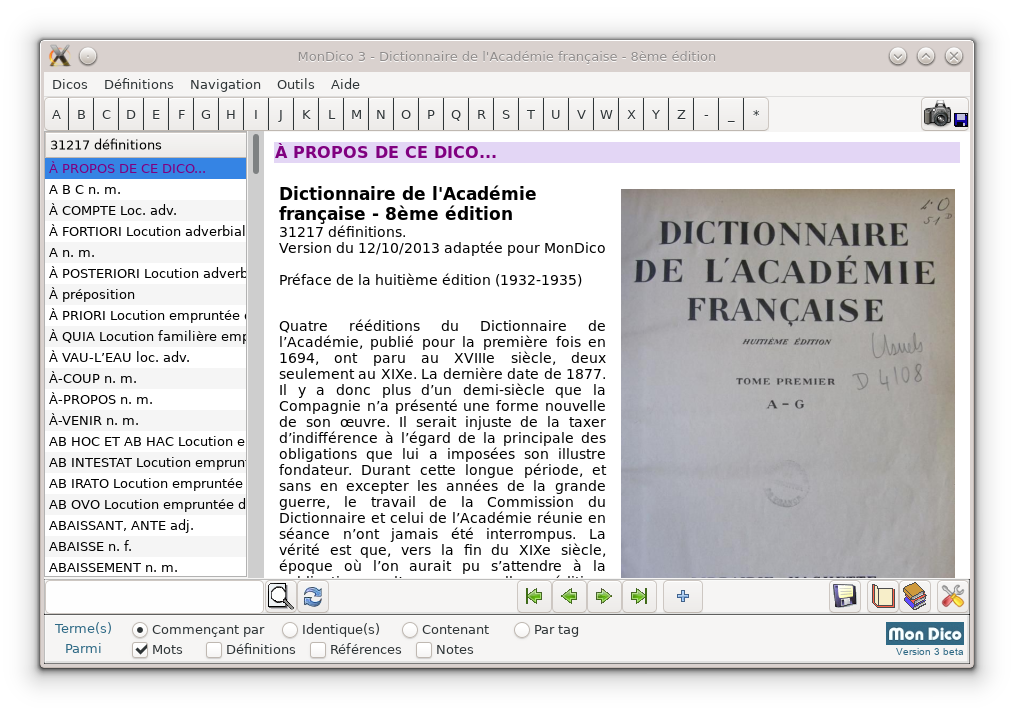Open the Outils menu
The width and height of the screenshot is (1014, 708).
click(x=296, y=85)
